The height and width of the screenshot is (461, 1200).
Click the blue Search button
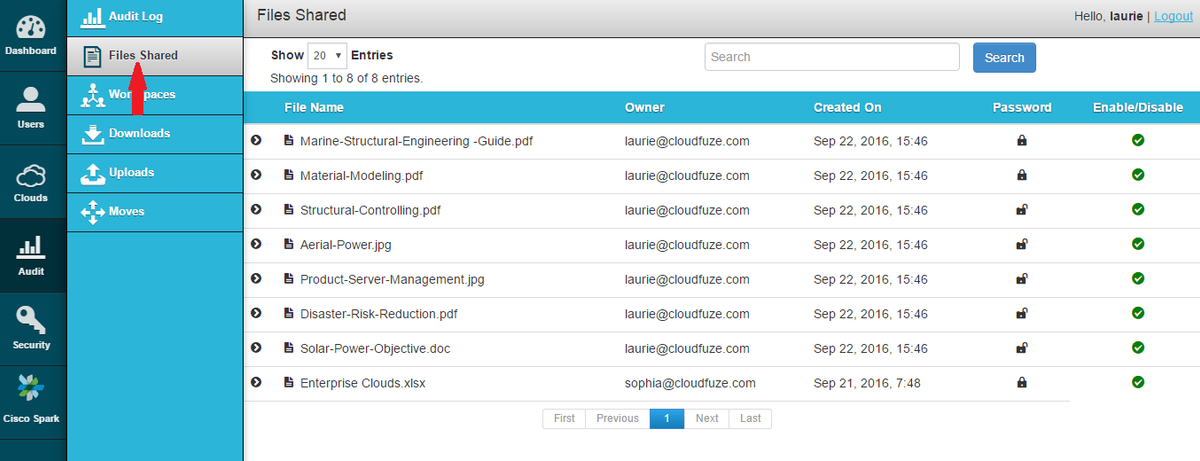pyautogui.click(x=1004, y=58)
